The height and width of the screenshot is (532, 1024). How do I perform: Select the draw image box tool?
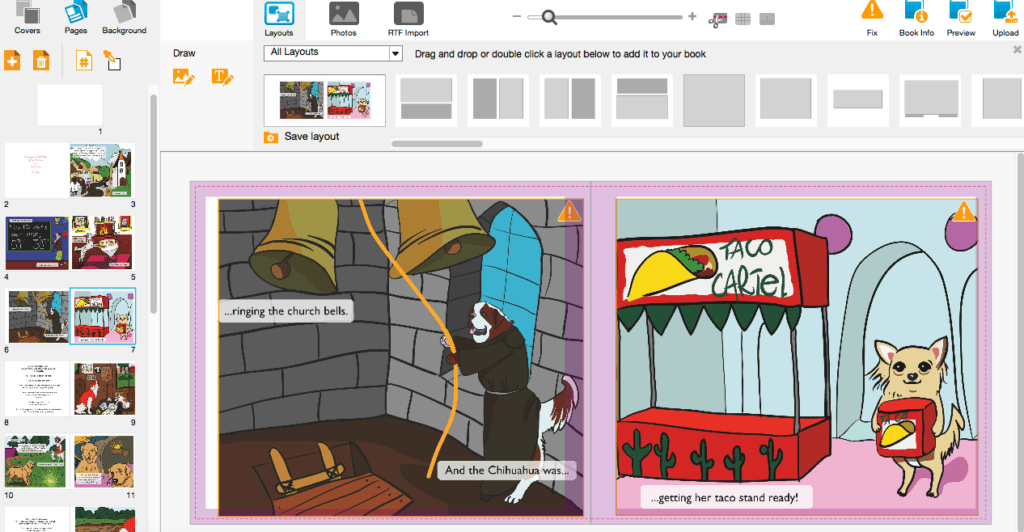tap(184, 78)
